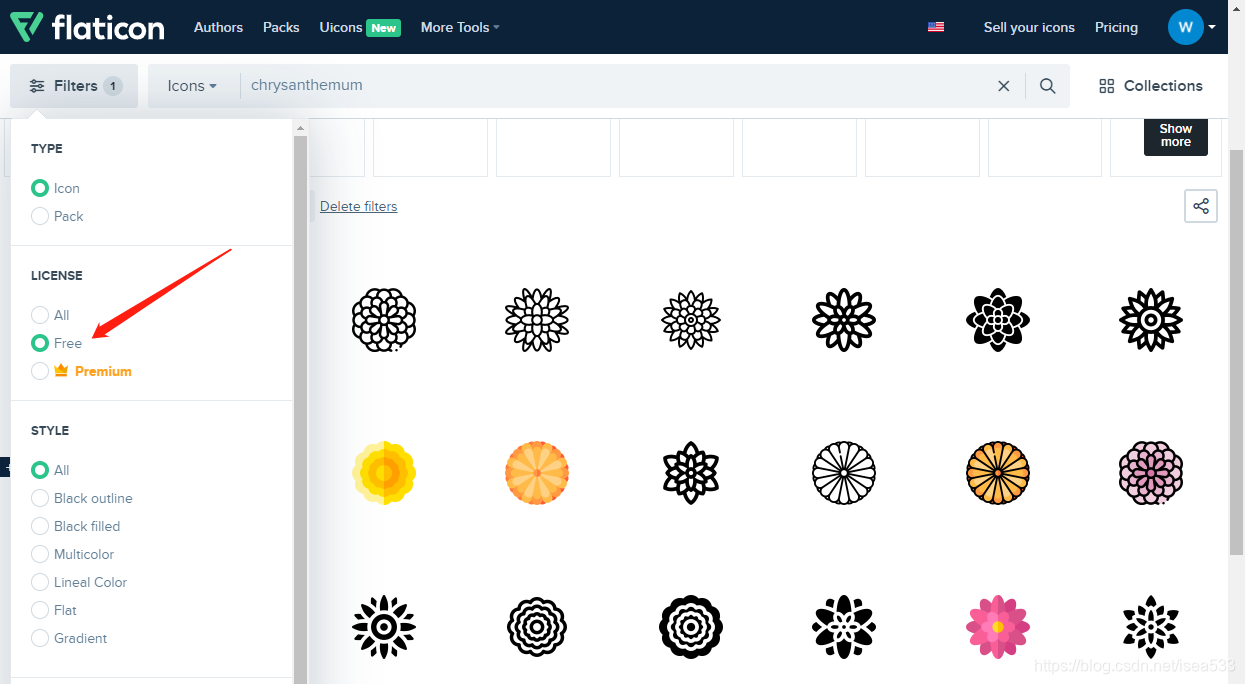Go to Sell your icons
The height and width of the screenshot is (684, 1245).
(x=1029, y=27)
